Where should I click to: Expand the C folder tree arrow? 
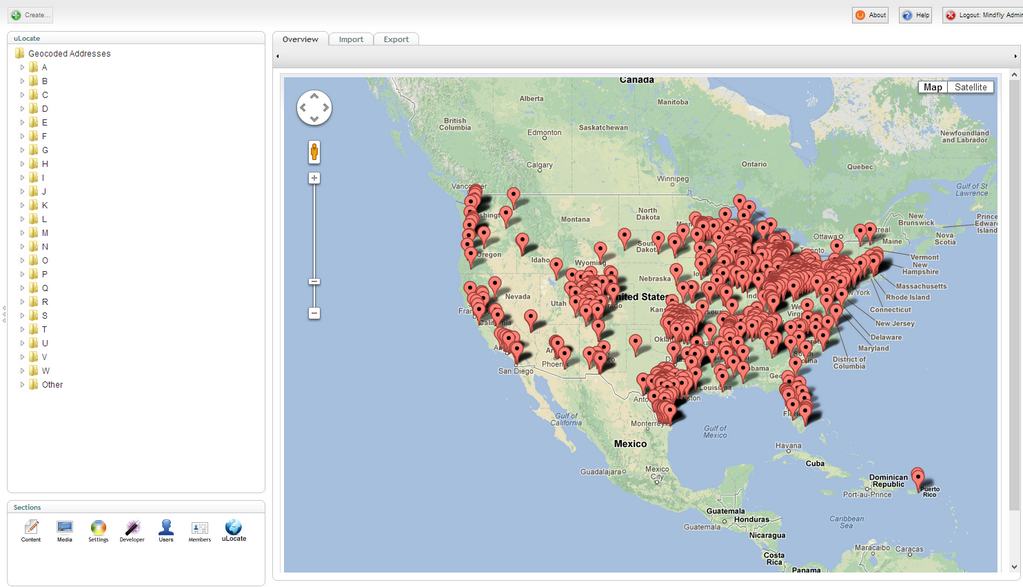coord(22,95)
